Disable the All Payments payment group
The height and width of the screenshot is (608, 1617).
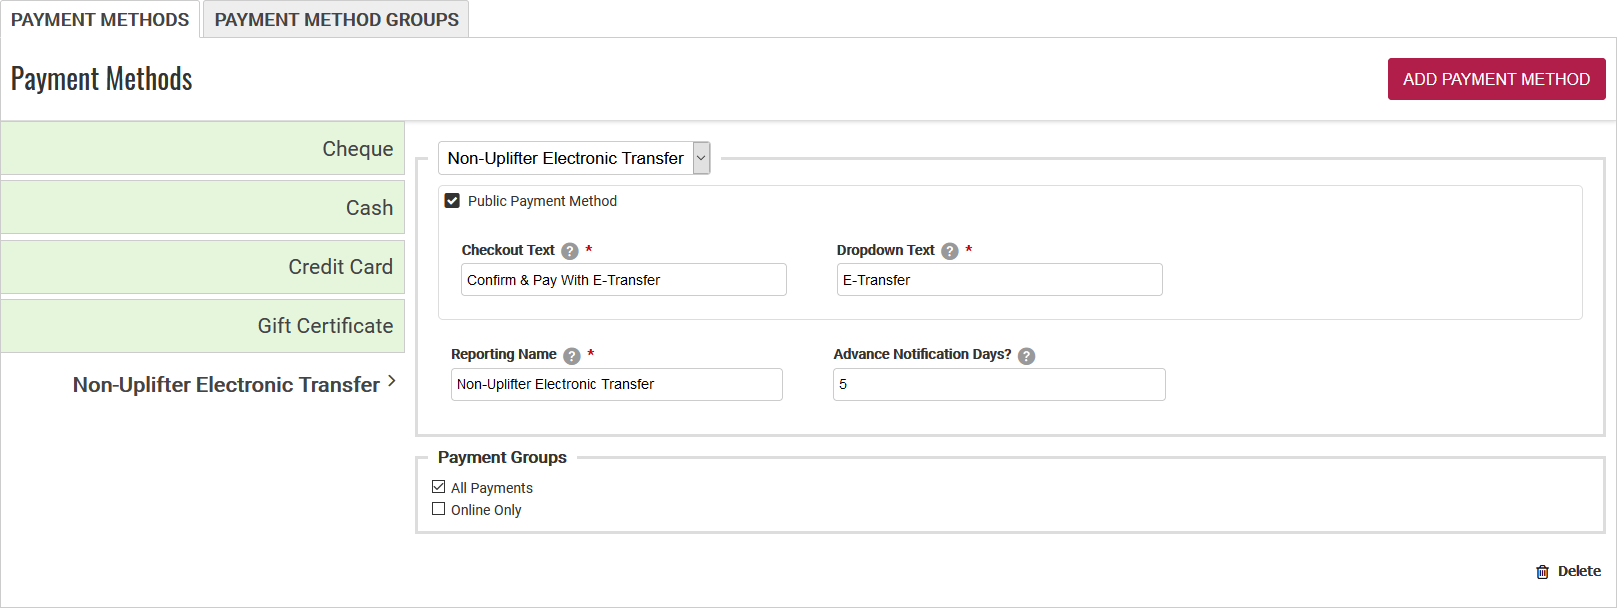pos(438,487)
